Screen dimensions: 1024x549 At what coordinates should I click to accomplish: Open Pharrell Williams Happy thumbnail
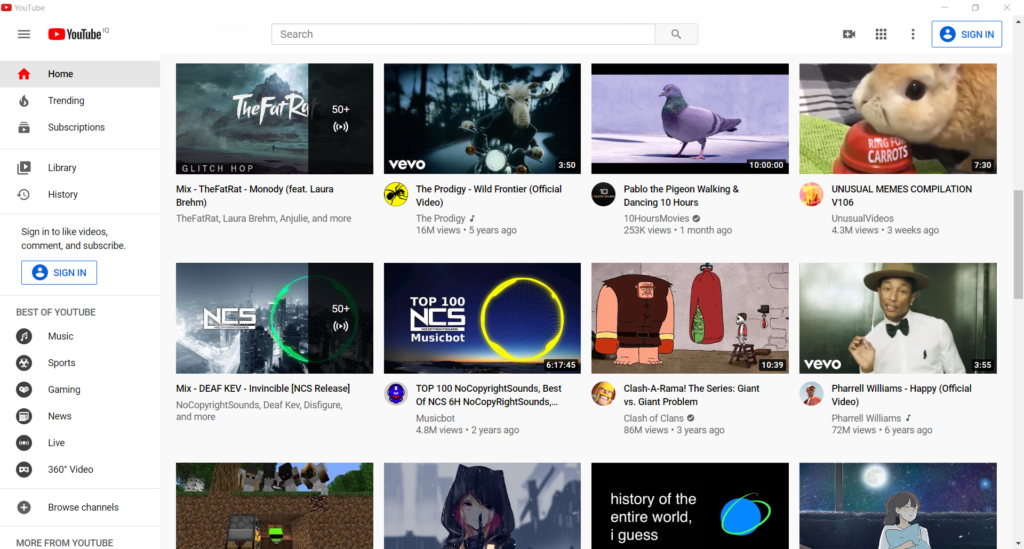[898, 319]
